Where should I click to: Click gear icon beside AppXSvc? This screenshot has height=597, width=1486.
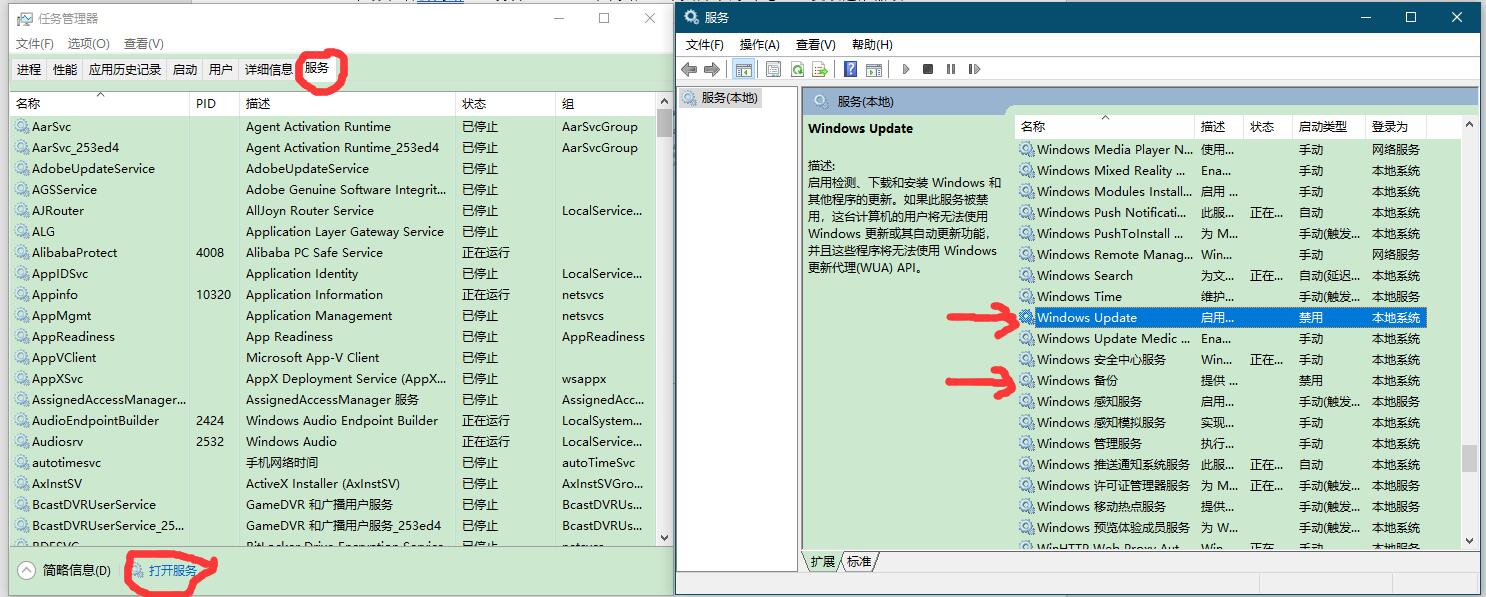point(21,378)
